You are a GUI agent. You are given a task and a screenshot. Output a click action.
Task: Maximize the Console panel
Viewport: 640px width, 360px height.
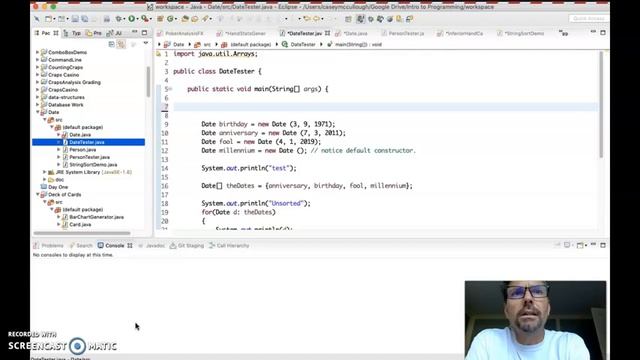tap(603, 245)
